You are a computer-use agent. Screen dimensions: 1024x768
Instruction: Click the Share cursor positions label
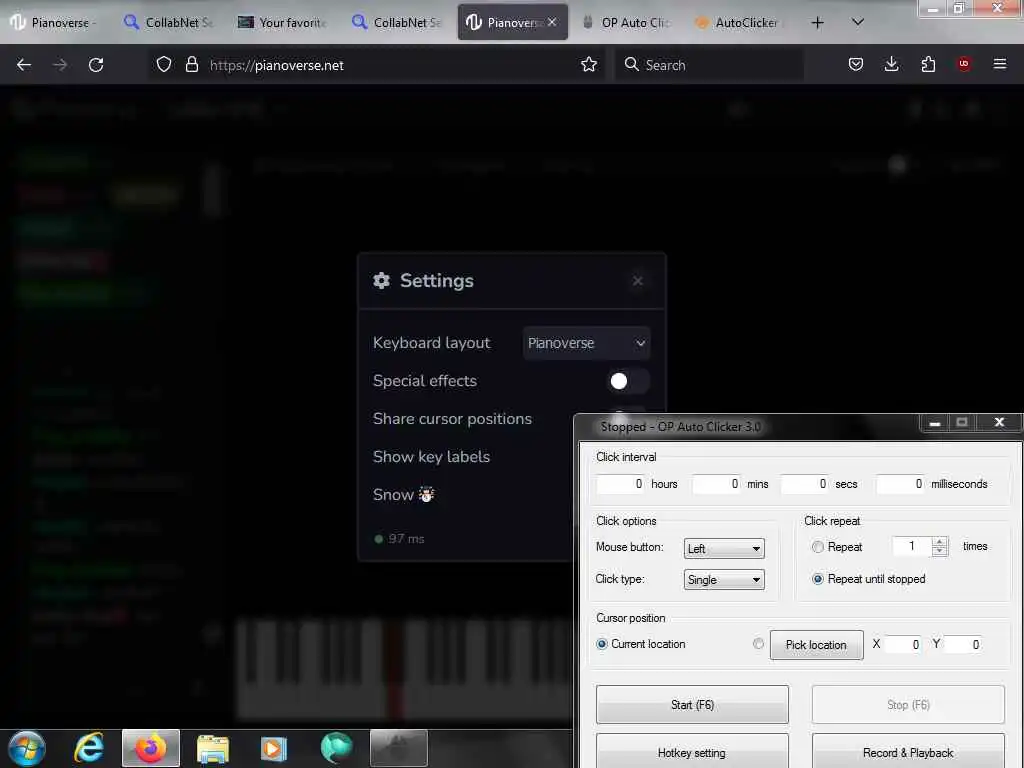pyautogui.click(x=453, y=419)
